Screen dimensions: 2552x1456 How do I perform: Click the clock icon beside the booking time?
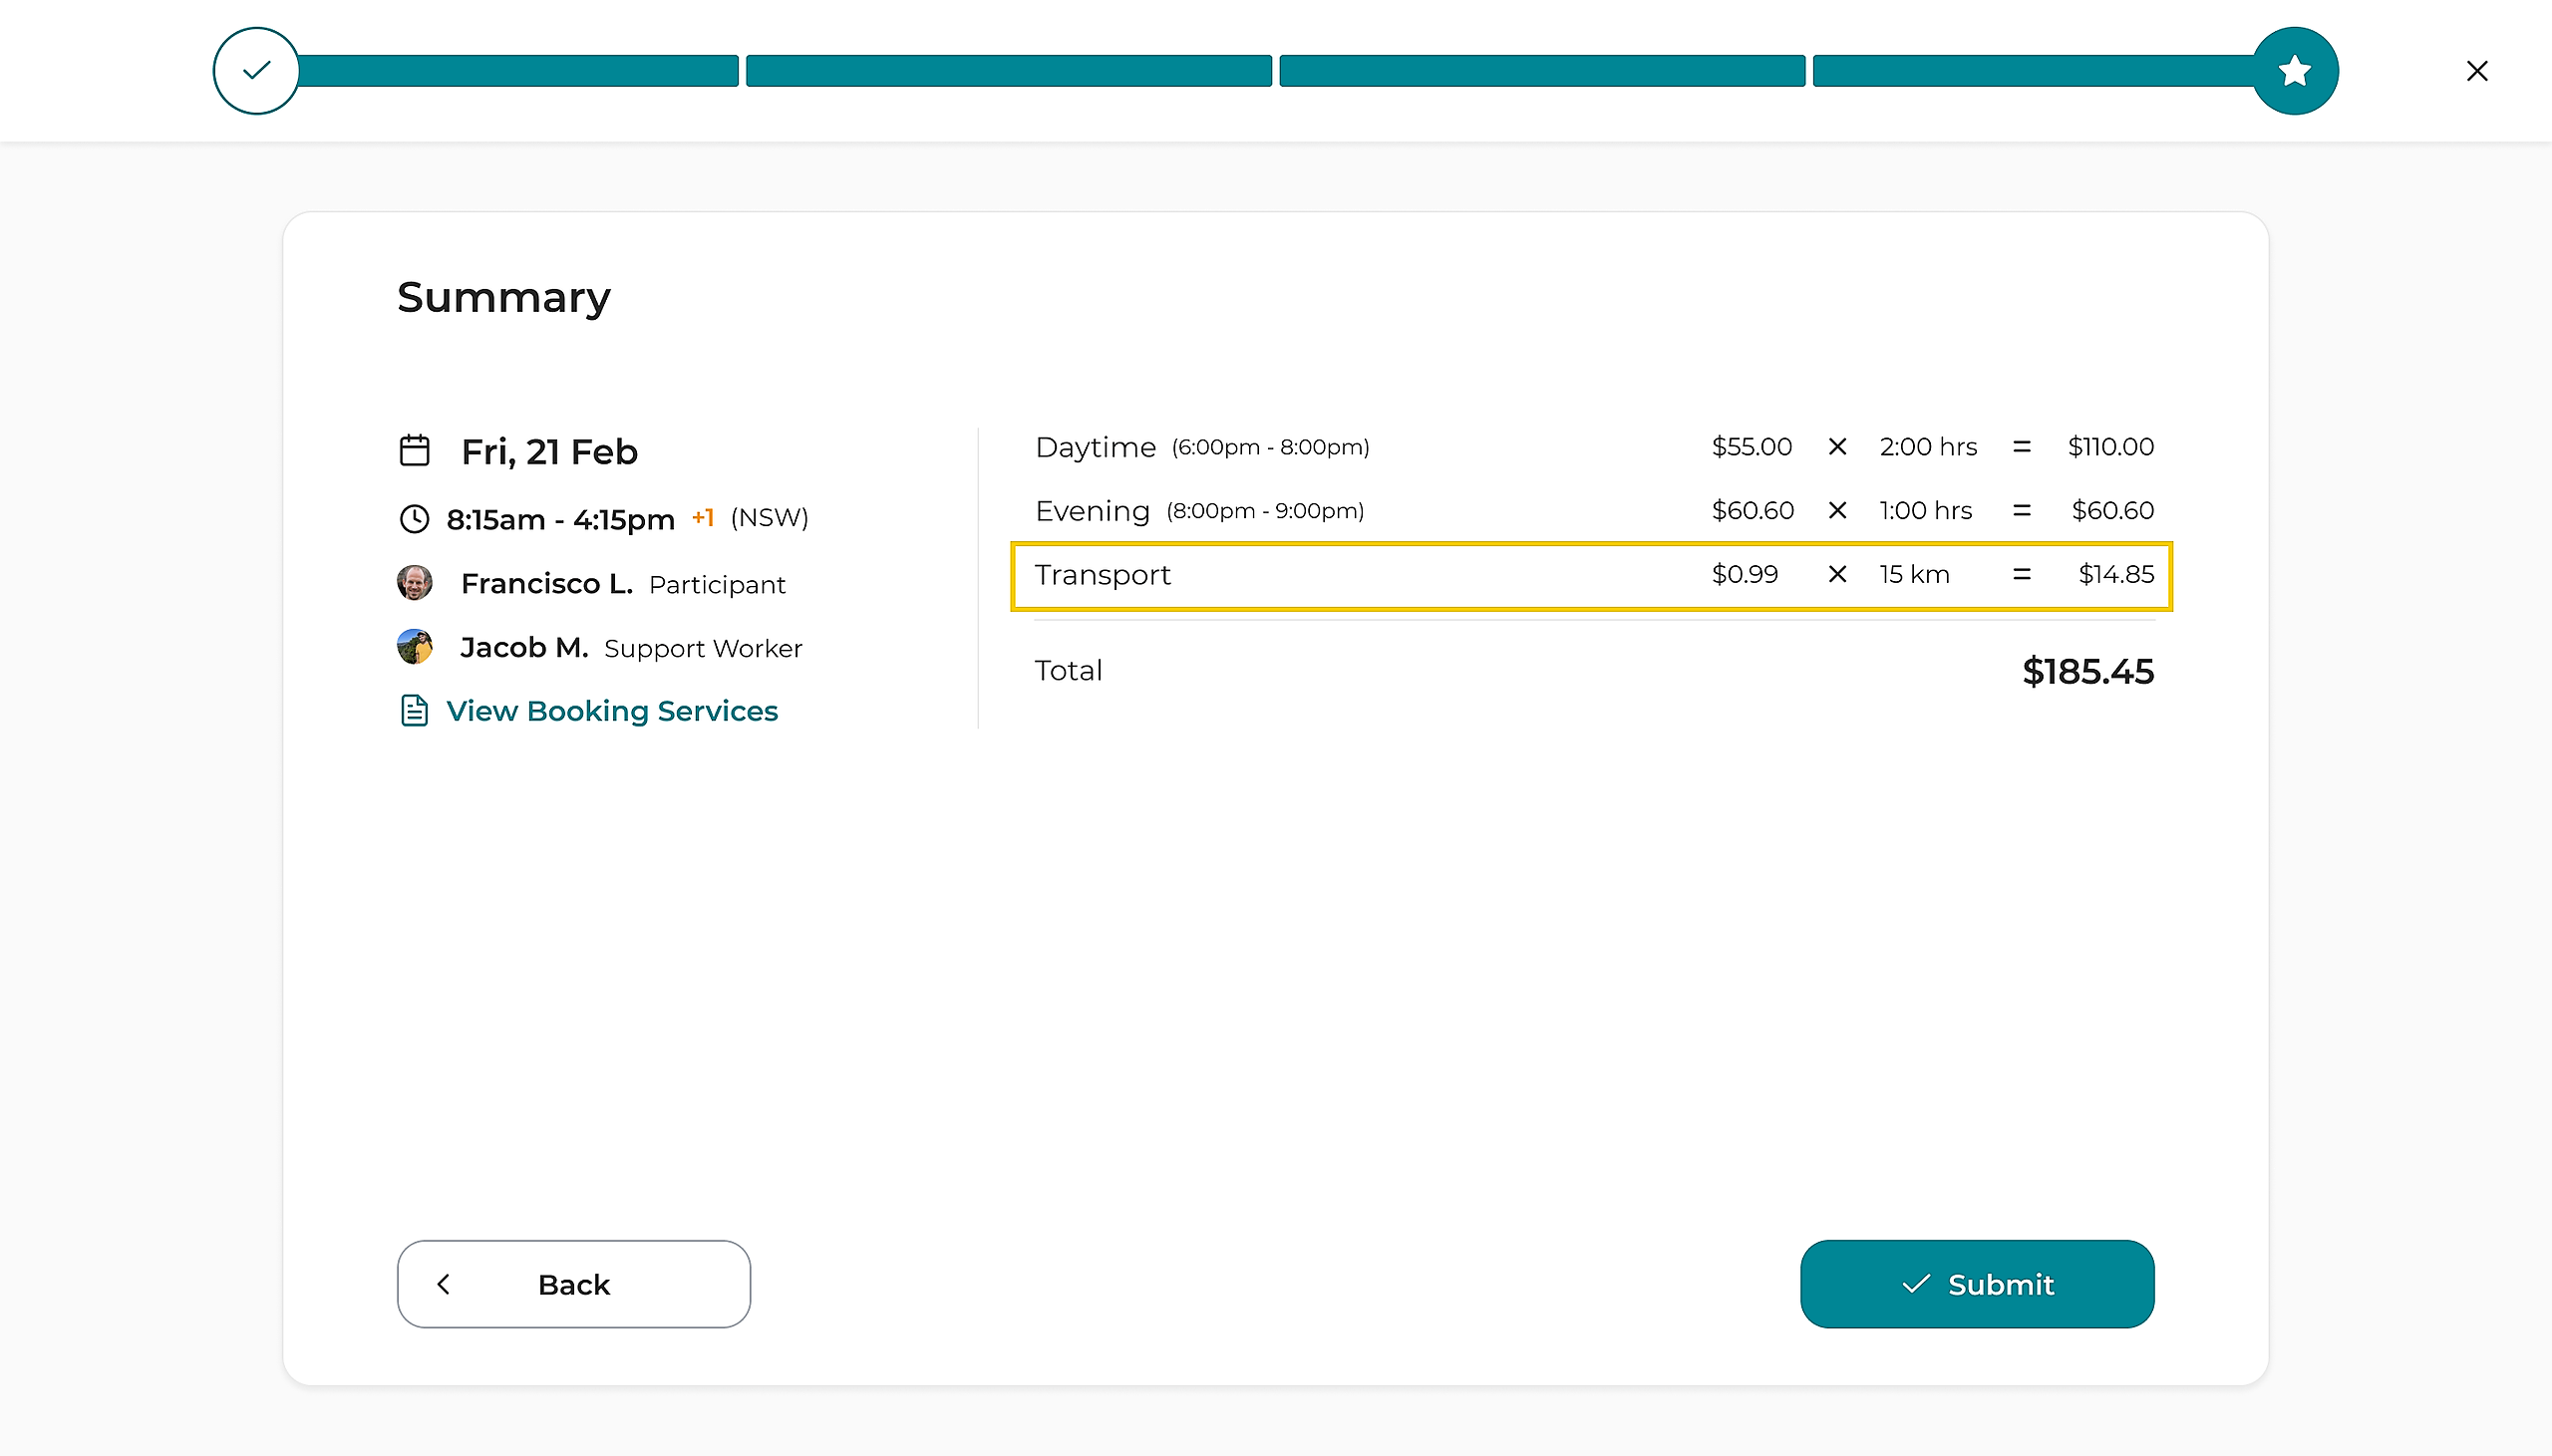coord(414,519)
